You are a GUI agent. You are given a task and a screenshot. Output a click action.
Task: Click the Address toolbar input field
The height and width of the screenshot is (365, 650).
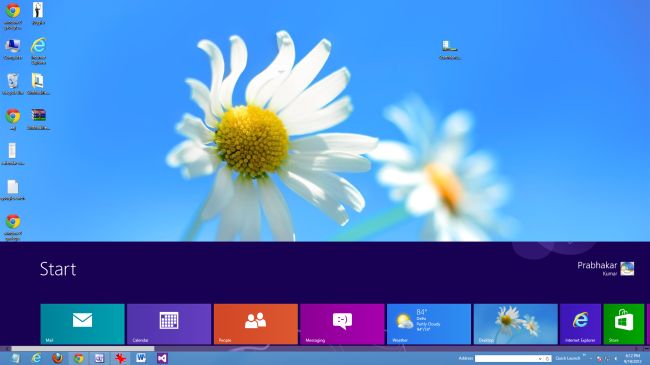[x=506, y=358]
